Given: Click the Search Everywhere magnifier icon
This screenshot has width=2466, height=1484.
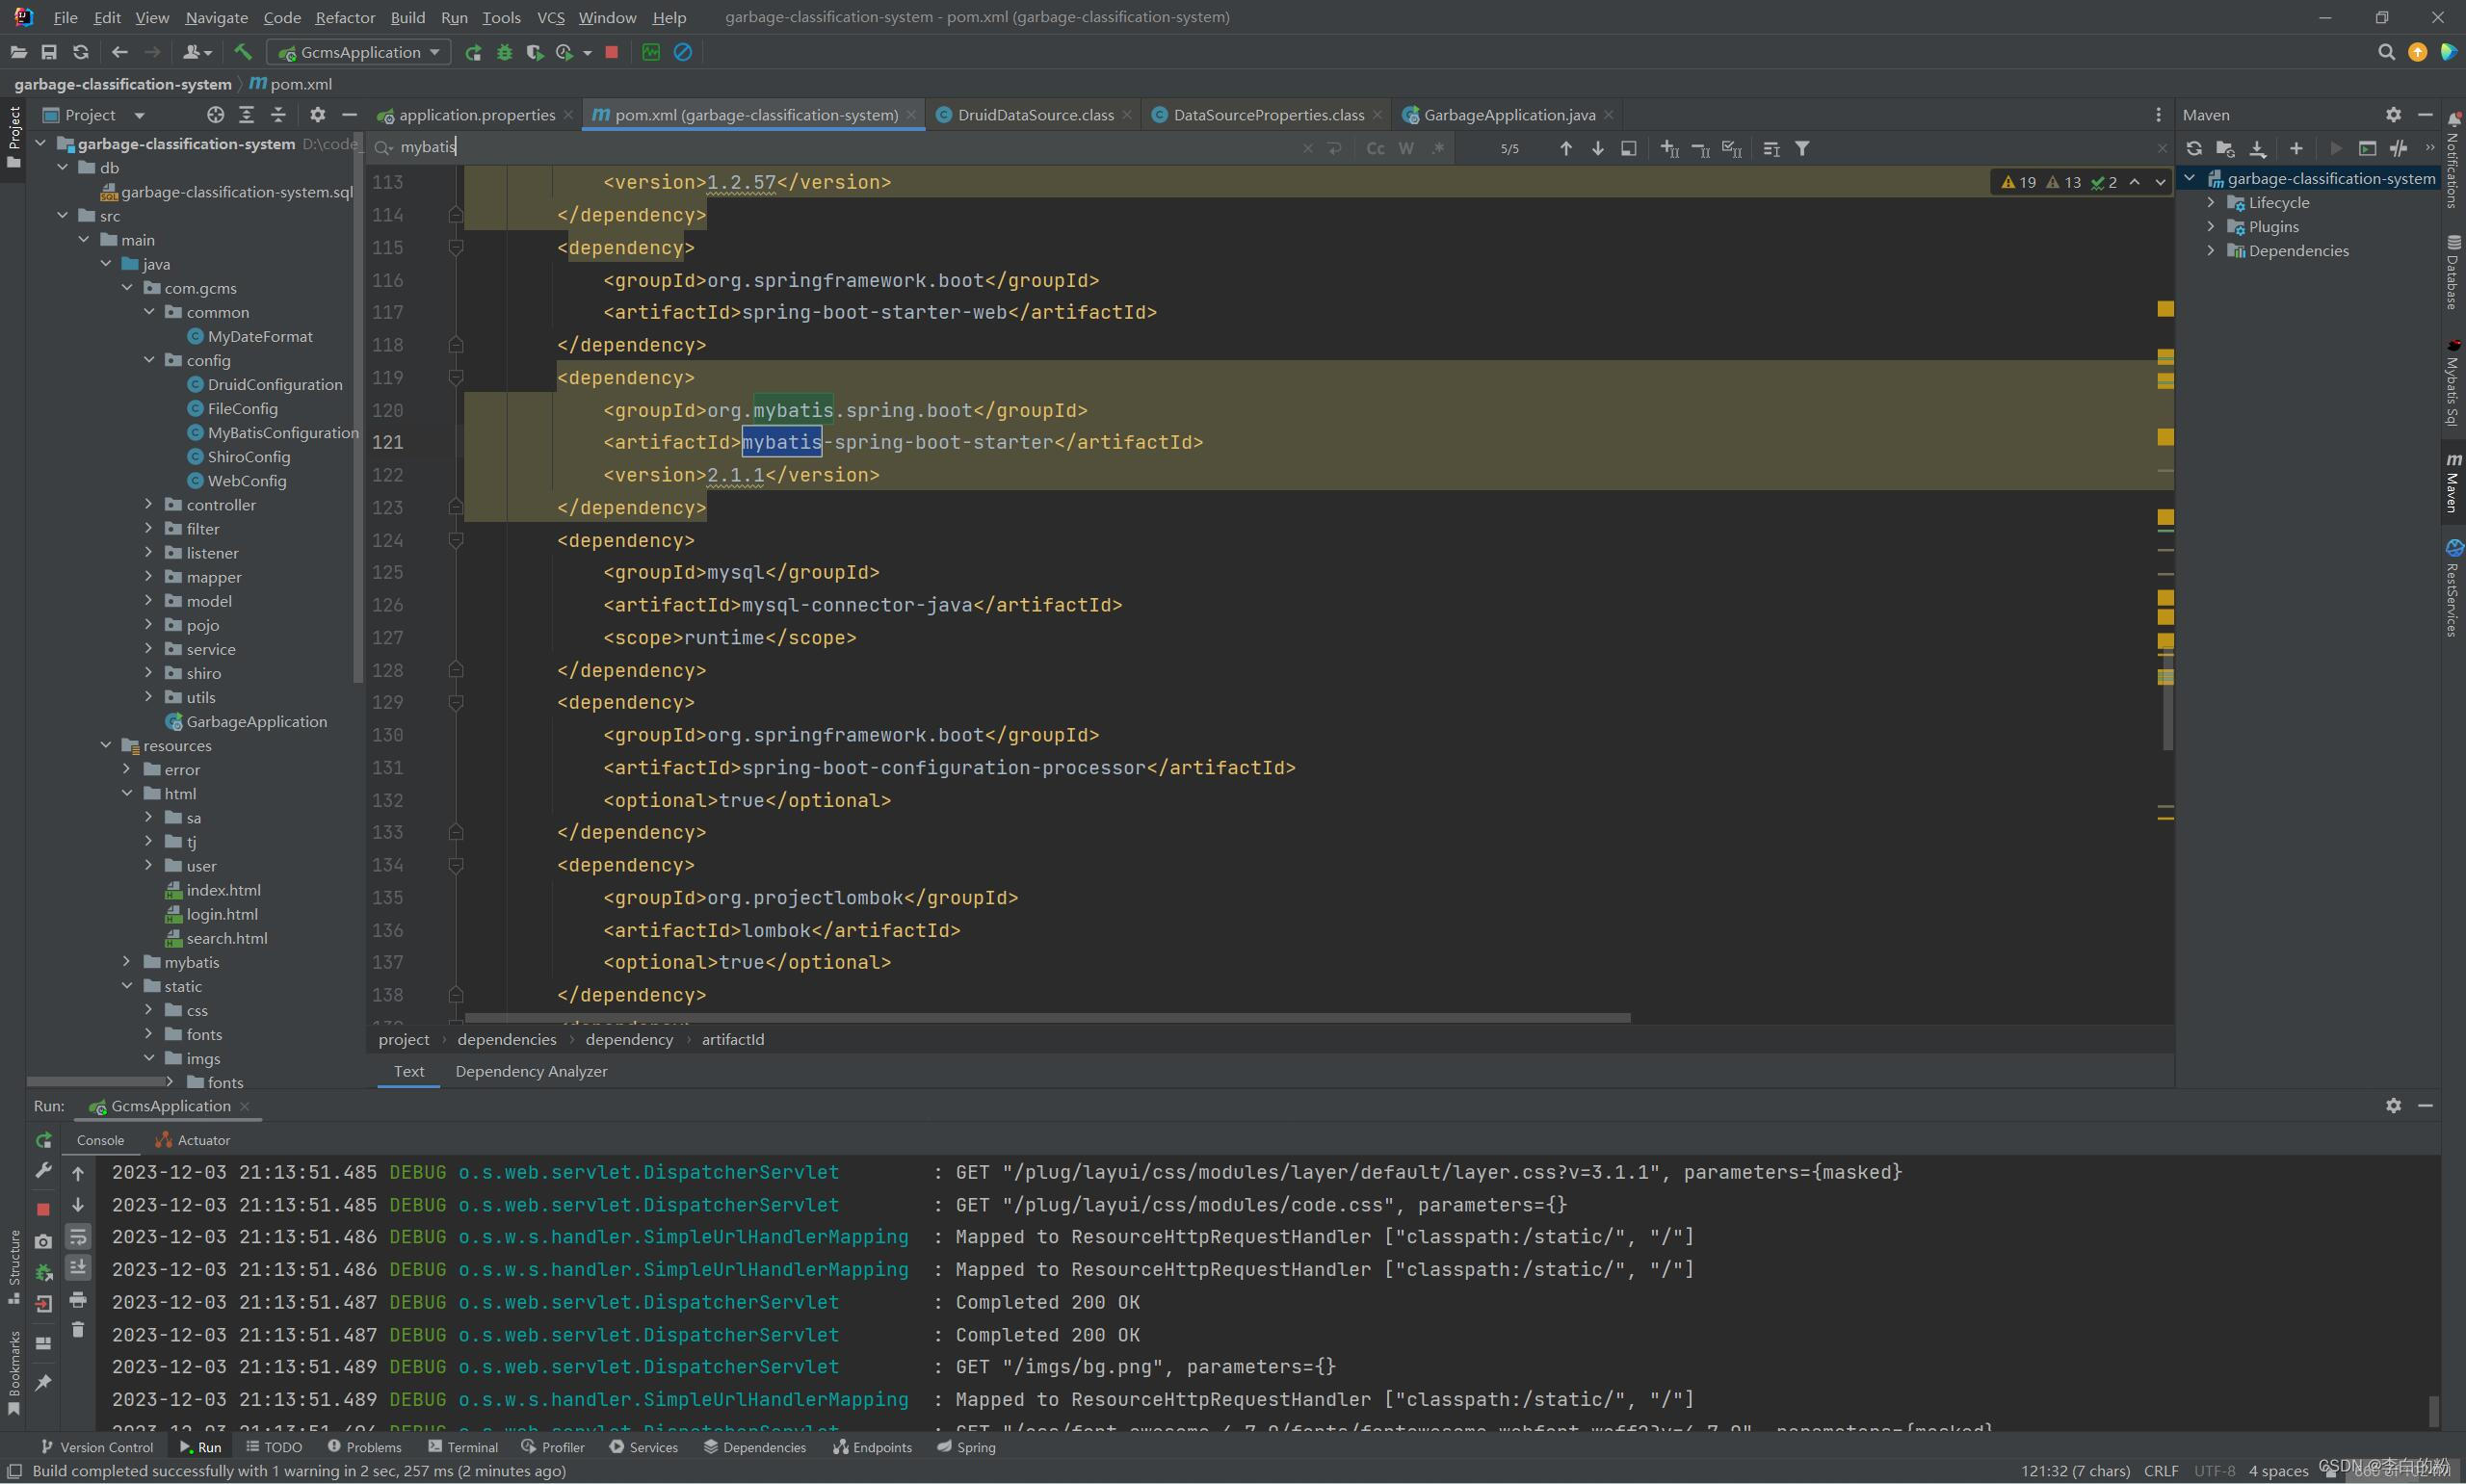Looking at the screenshot, I should point(2386,52).
